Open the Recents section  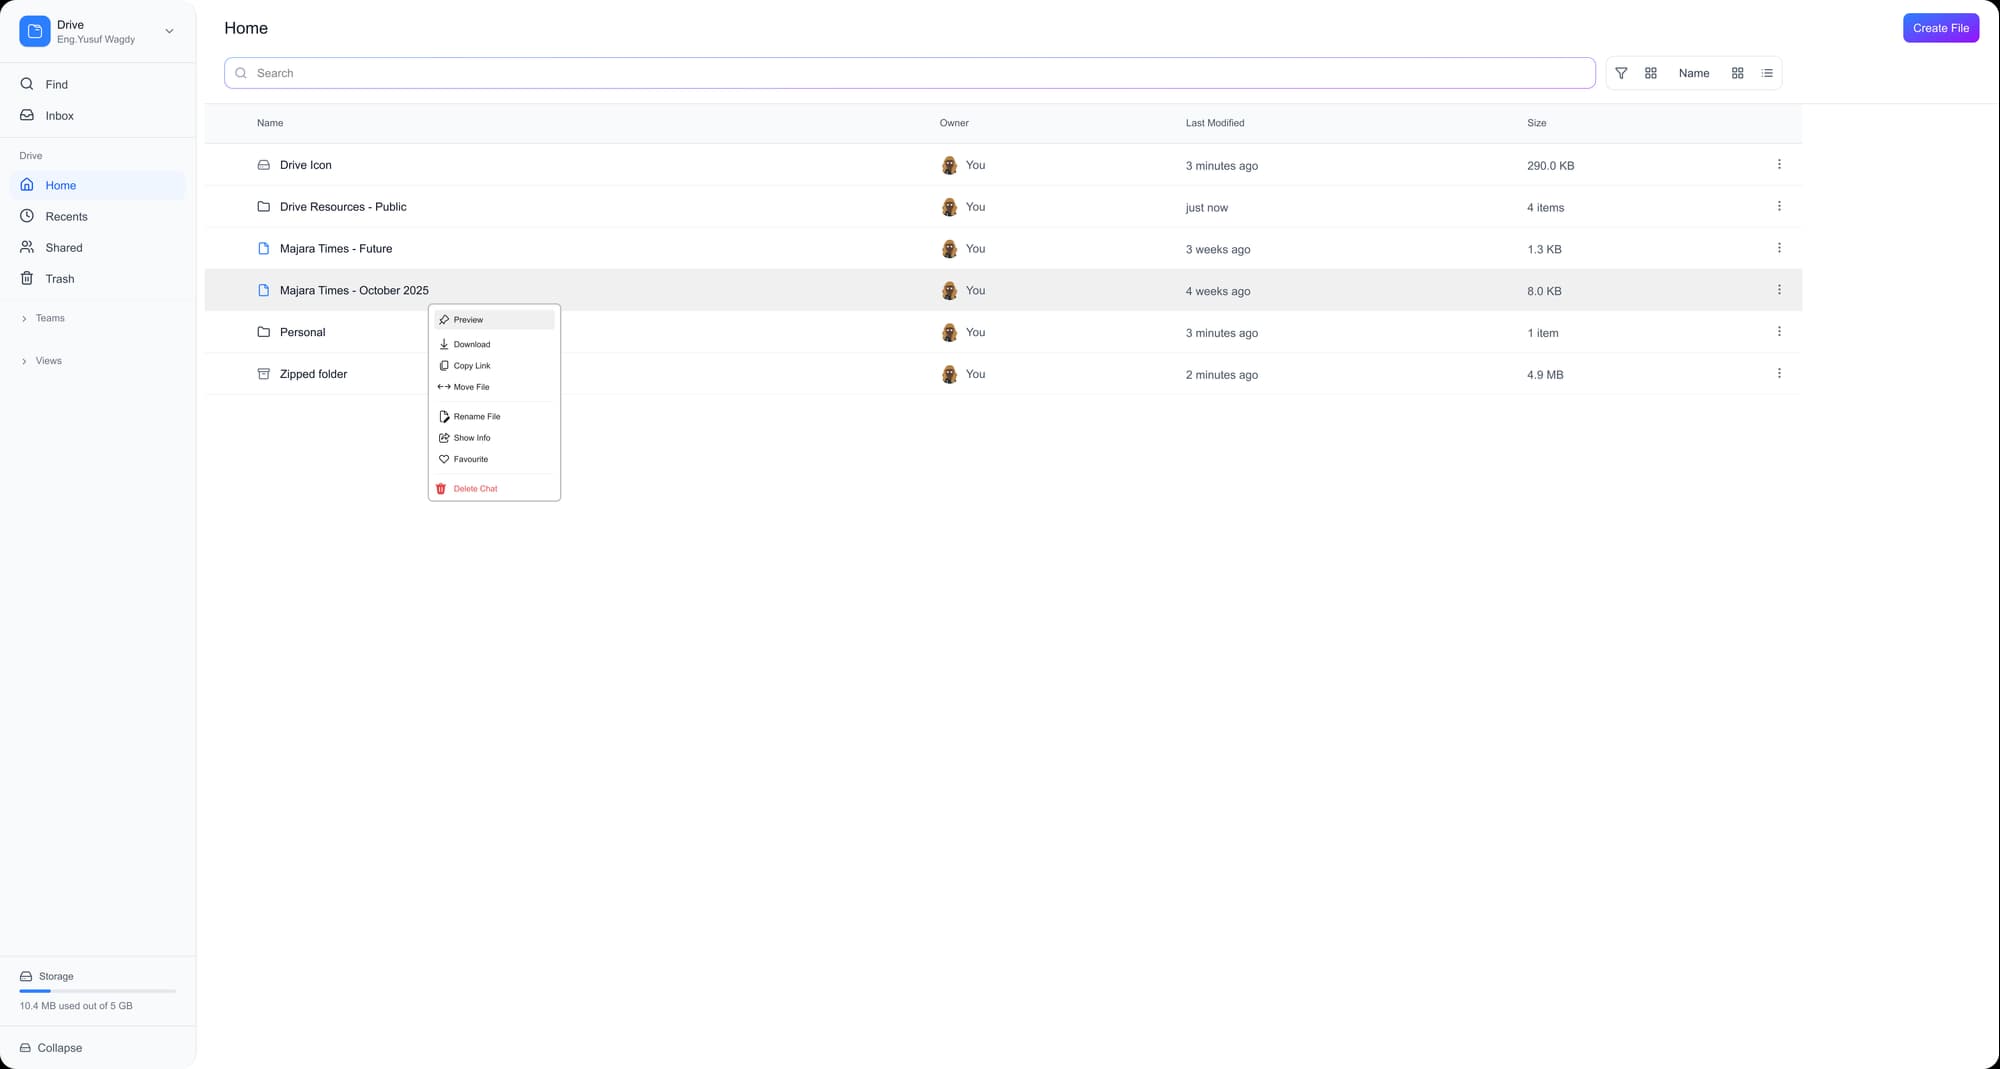[67, 216]
